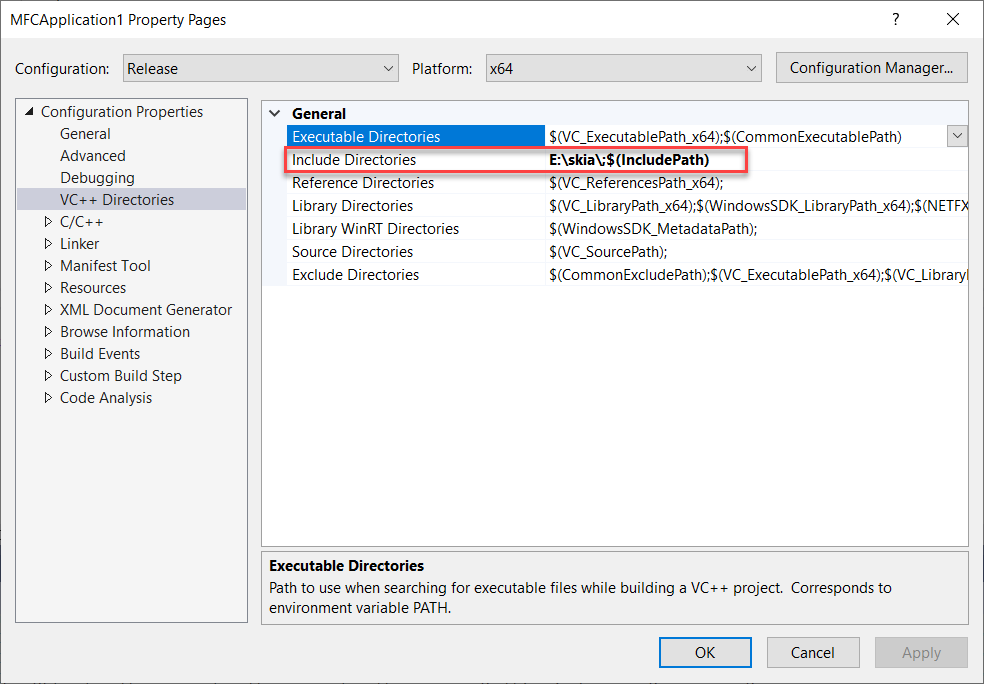This screenshot has height=684, width=984.
Task: Select the Build Events tree label
Action: pos(100,353)
